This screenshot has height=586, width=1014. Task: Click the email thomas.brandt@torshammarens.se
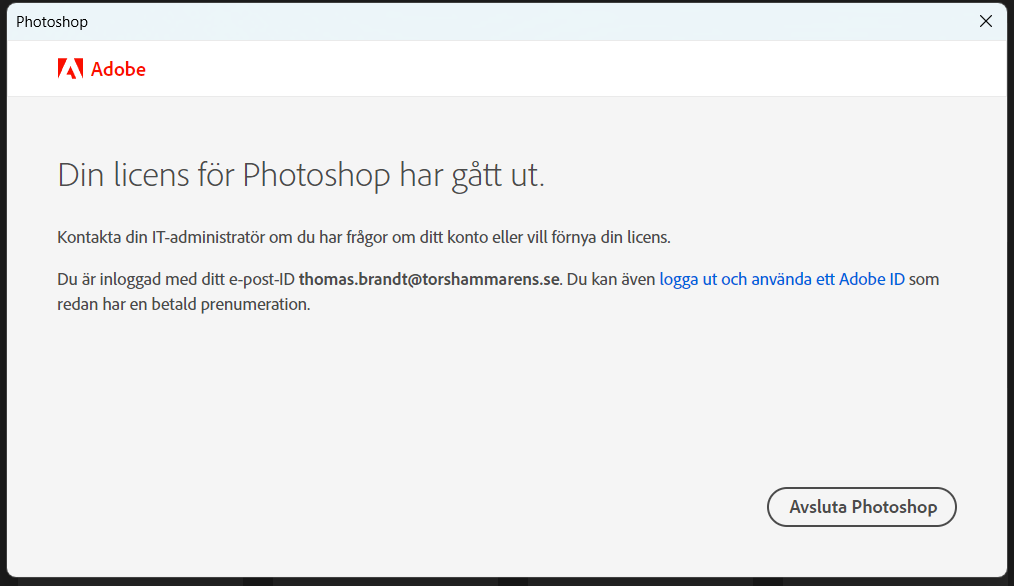(429, 279)
